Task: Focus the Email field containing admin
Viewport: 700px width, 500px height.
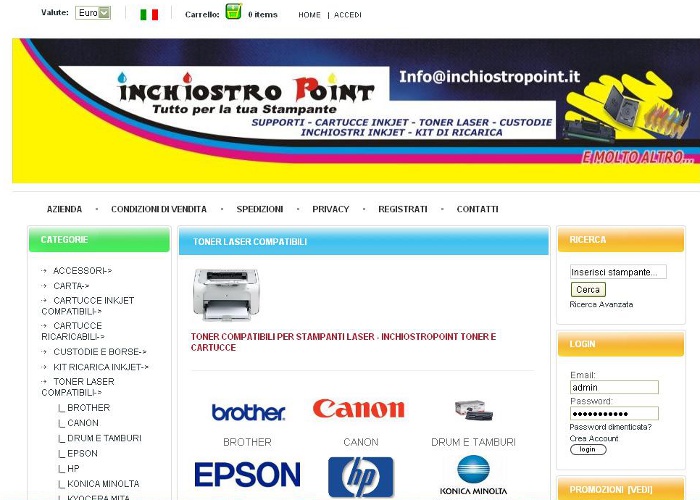Action: pyautogui.click(x=614, y=387)
